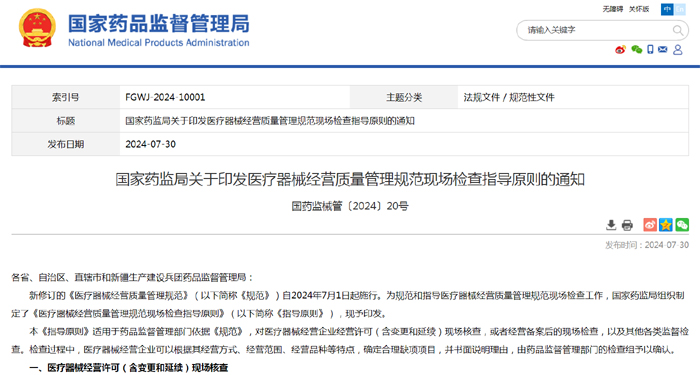Click the main notice headline
Viewport: 700px width, 375px height.
pyautogui.click(x=350, y=179)
